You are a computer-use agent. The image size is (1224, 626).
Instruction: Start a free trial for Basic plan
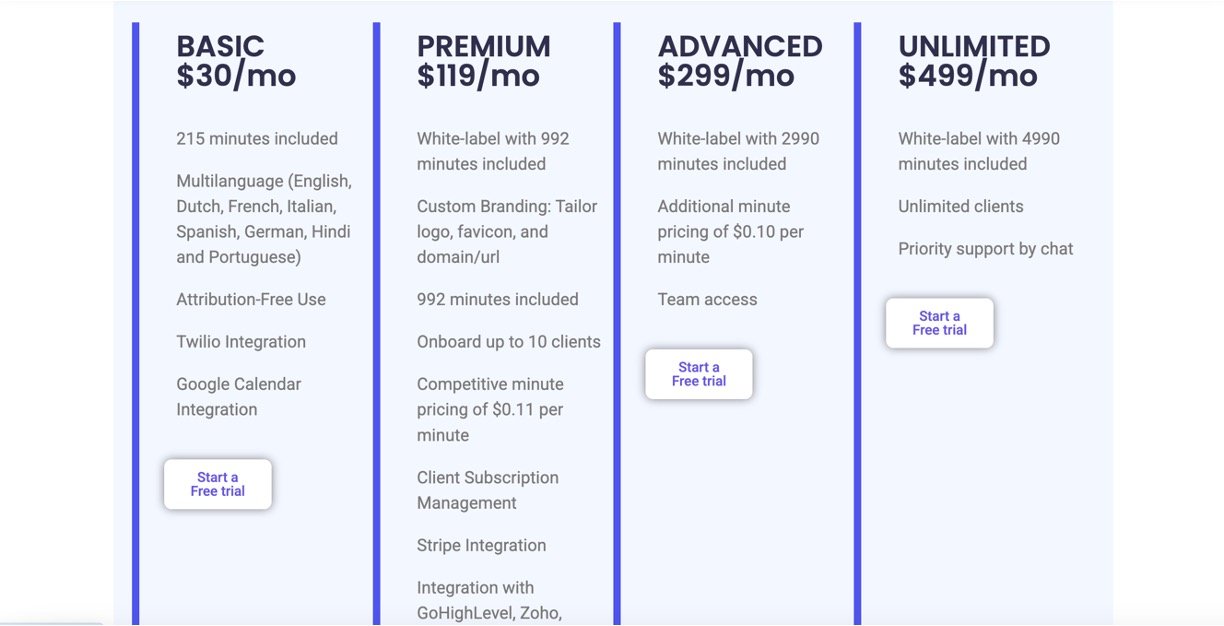pyautogui.click(x=218, y=484)
